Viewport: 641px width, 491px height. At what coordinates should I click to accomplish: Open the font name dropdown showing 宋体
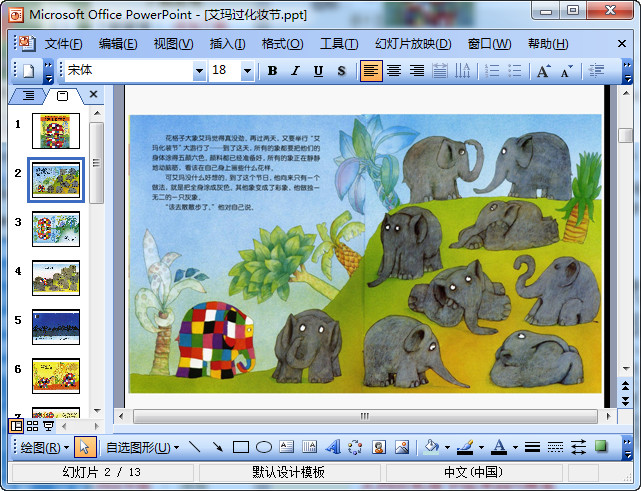199,71
